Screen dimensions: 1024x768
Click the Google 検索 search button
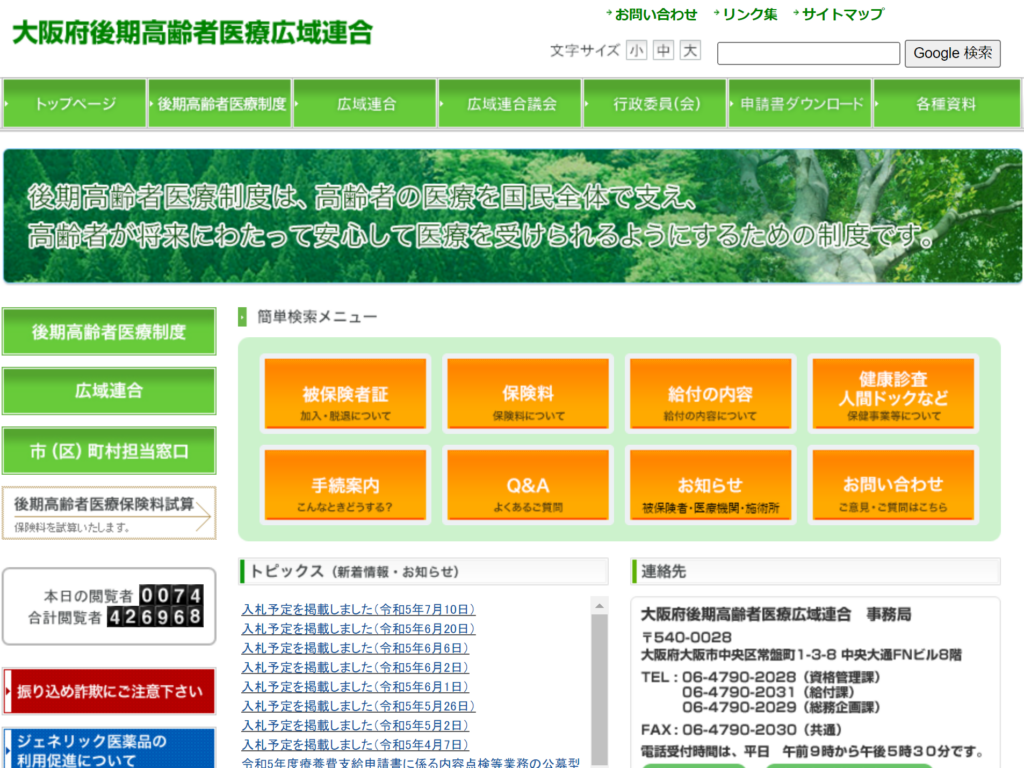pos(952,53)
